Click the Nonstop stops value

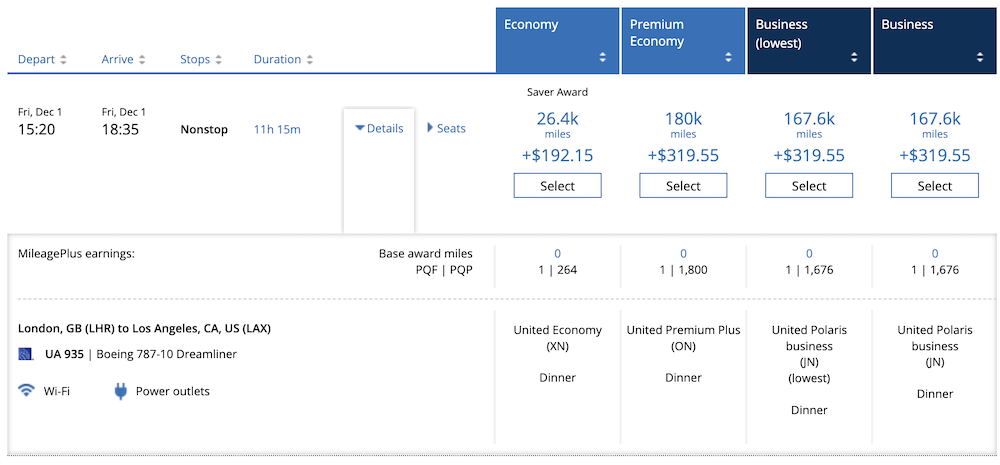pyautogui.click(x=204, y=129)
